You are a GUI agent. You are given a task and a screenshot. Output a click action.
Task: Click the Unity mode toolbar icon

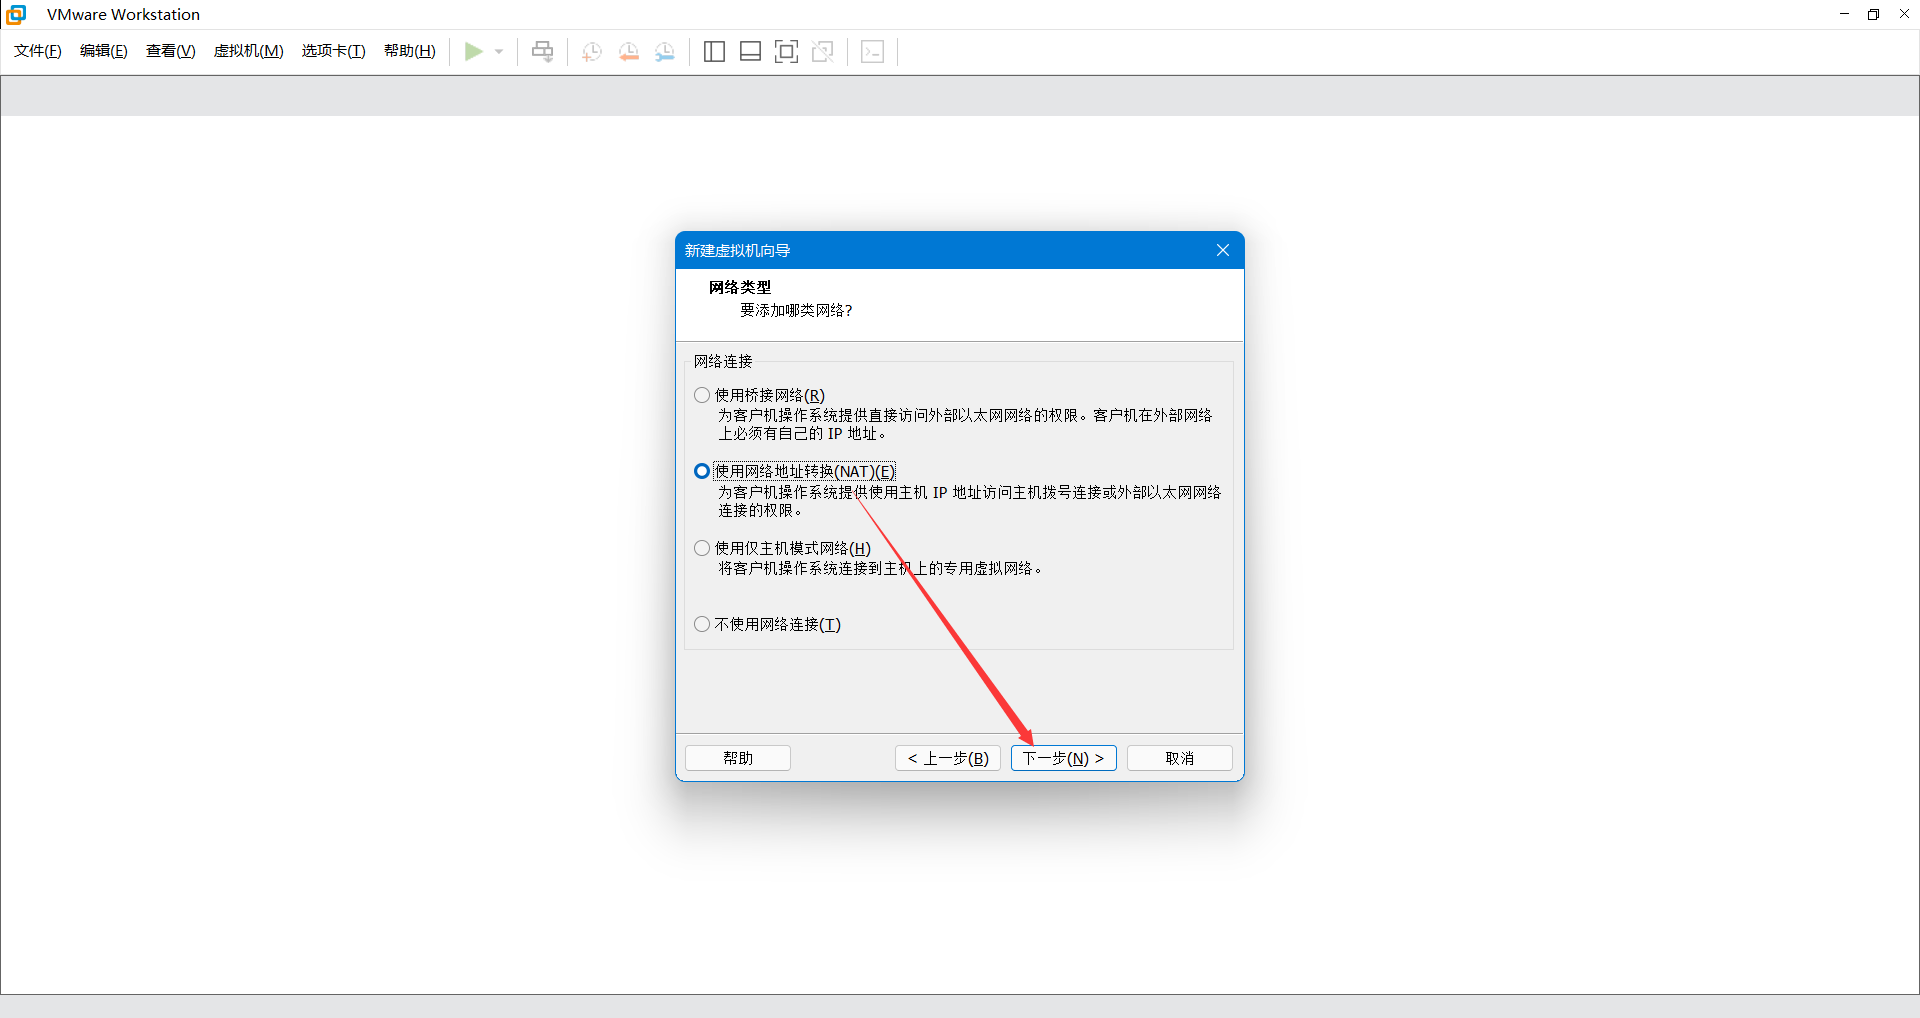coord(823,51)
